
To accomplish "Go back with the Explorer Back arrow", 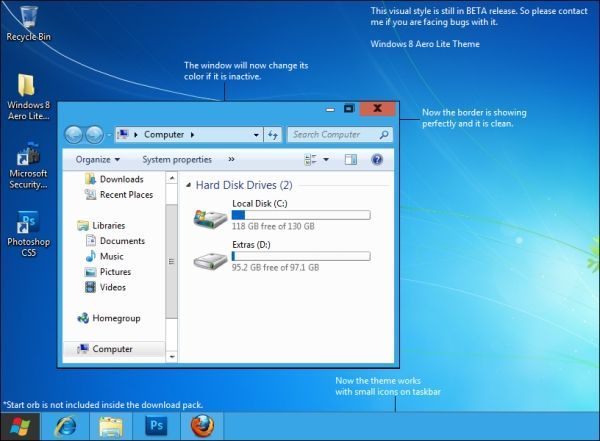I will click(73, 135).
